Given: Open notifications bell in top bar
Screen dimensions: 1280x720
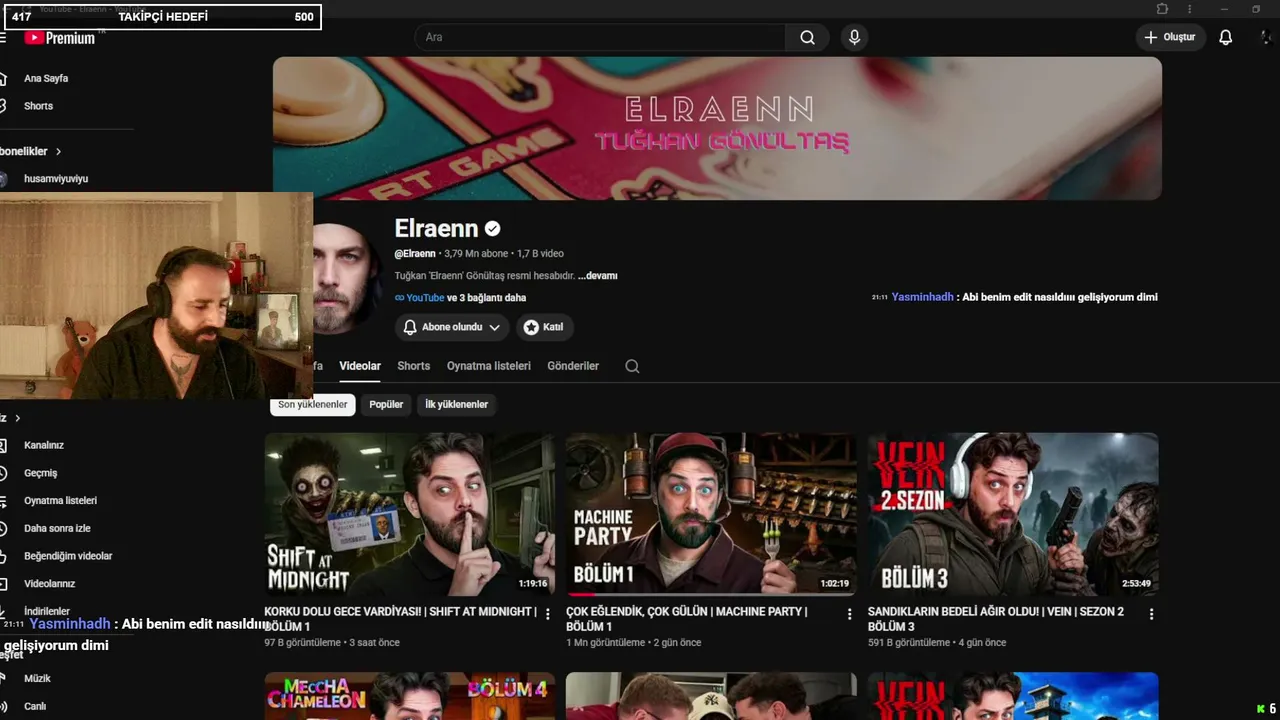Looking at the screenshot, I should click(1225, 37).
